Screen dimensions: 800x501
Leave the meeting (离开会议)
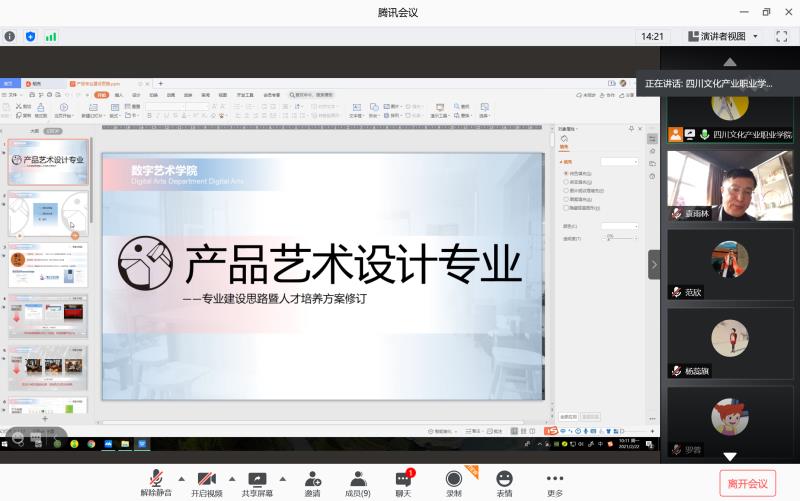[x=747, y=484]
